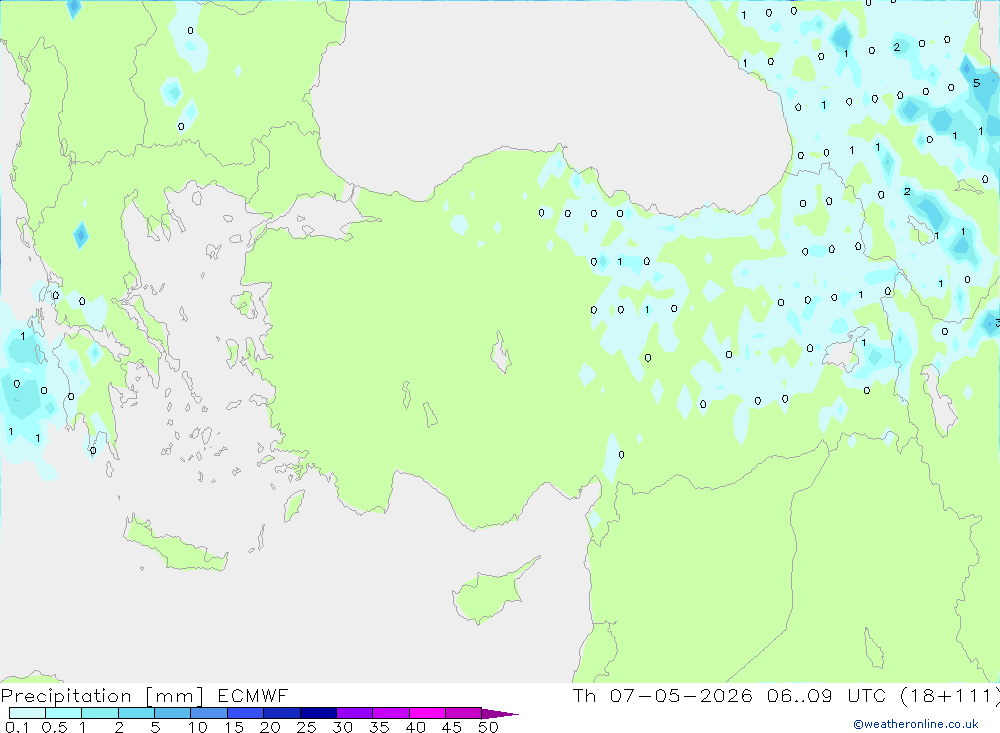The width and height of the screenshot is (1000, 733).
Task: Click the 30–35 mm violet legend swatch
Action: [x=354, y=713]
